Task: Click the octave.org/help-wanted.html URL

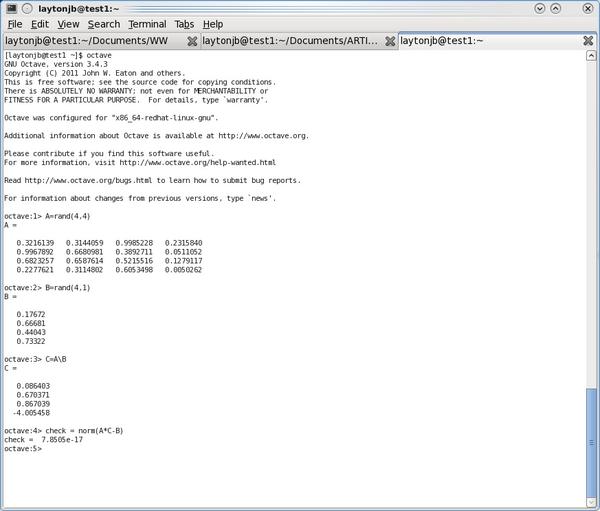Action: (x=197, y=162)
